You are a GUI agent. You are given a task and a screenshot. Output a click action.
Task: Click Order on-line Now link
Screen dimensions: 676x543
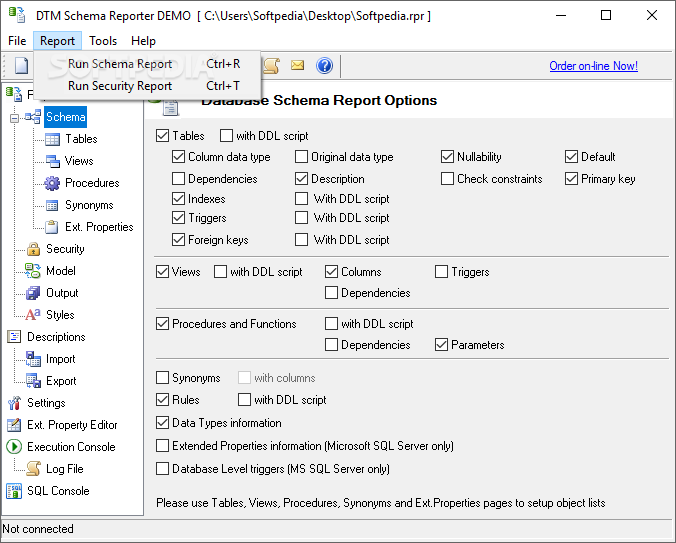click(x=593, y=66)
